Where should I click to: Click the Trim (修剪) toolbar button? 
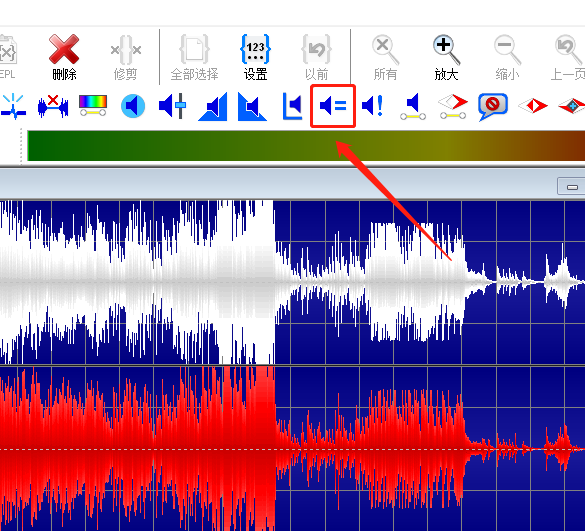[125, 57]
